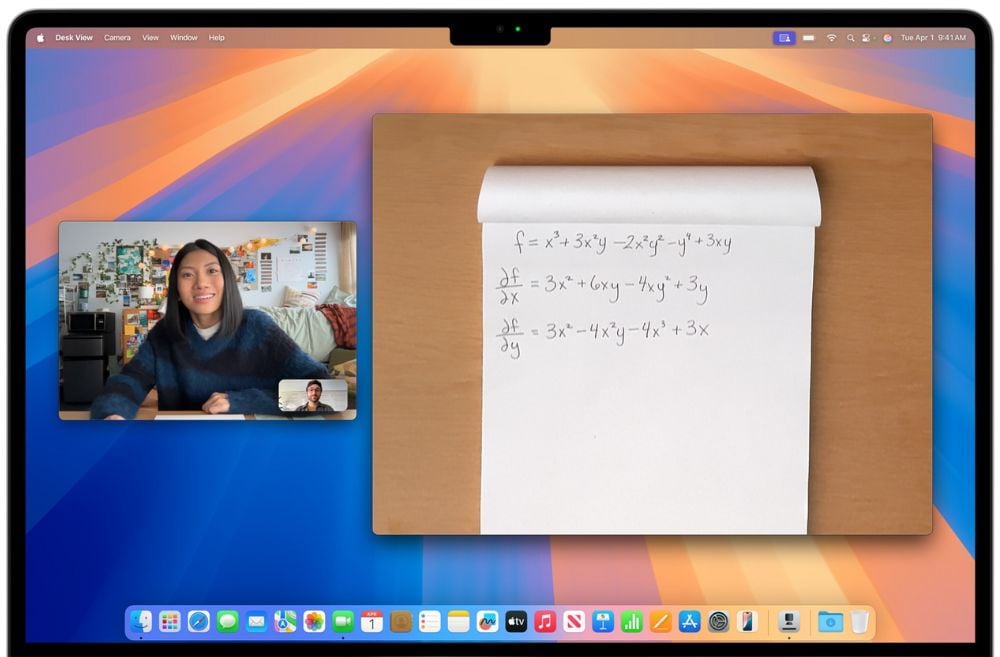1000x657 pixels.
Task: Open the Apple menu
Action: coord(40,38)
